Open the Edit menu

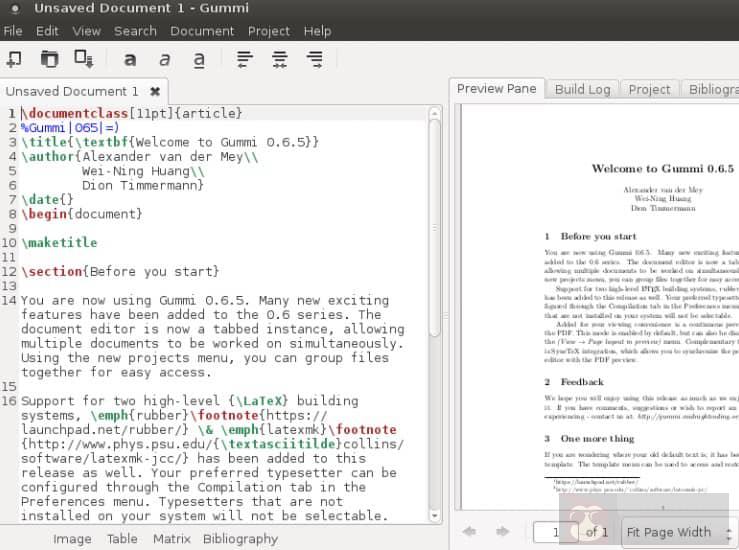pos(47,31)
